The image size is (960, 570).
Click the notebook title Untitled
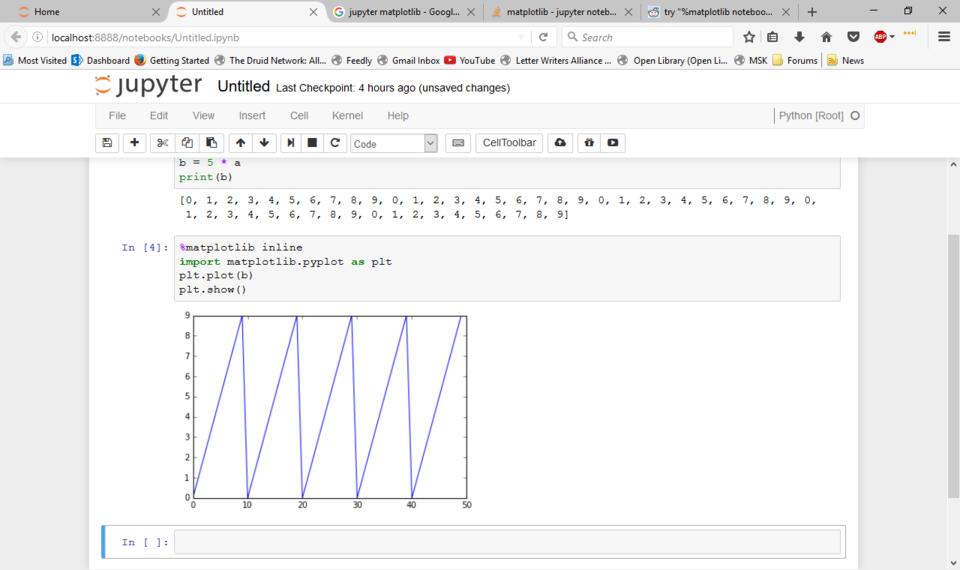tap(243, 87)
